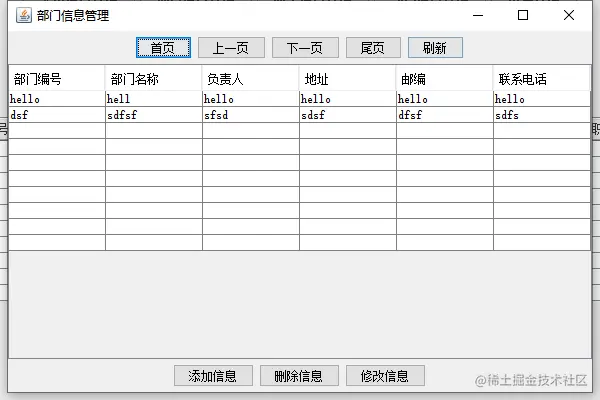Click the 上一页 previous page button
This screenshot has height=400, width=600.
pos(231,48)
